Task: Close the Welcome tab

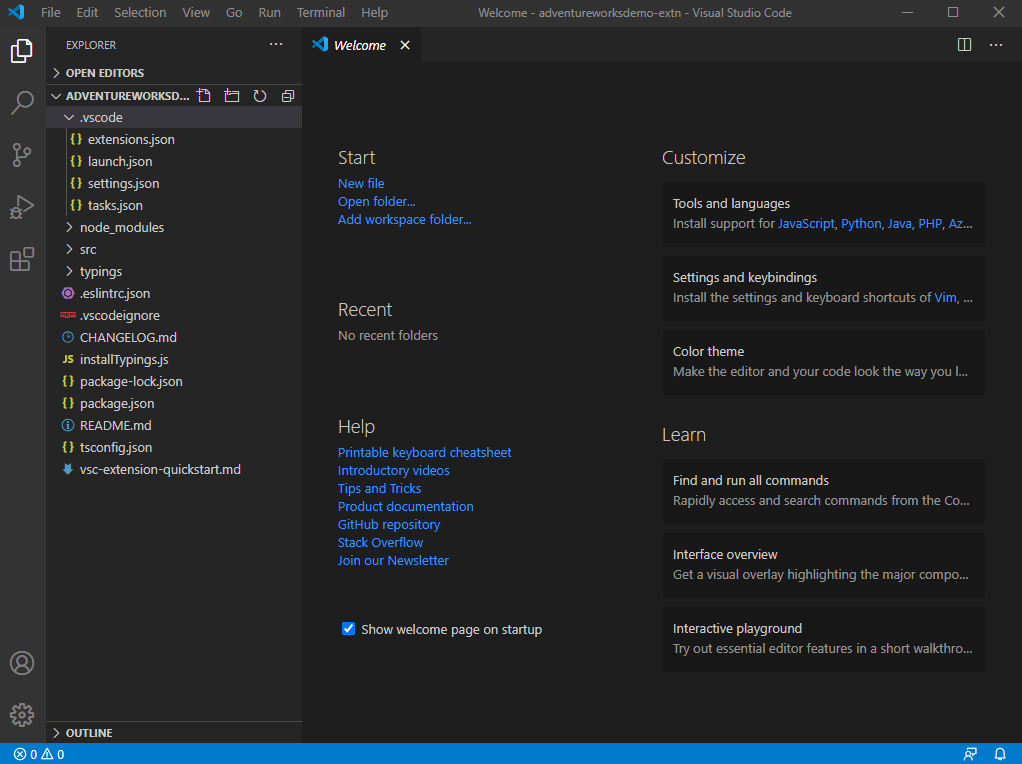Action: [405, 45]
